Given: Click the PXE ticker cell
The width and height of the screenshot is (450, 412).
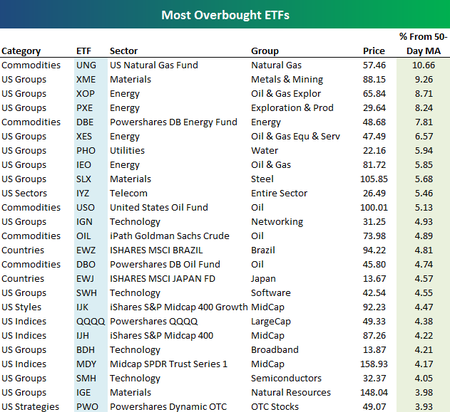Looking at the screenshot, I should 84,108.
